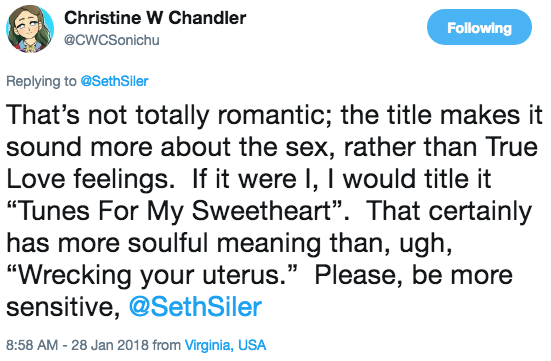Screen dimensions: 551x361
Task: Click the phrase 'sound more about'
Action: tap(118, 147)
